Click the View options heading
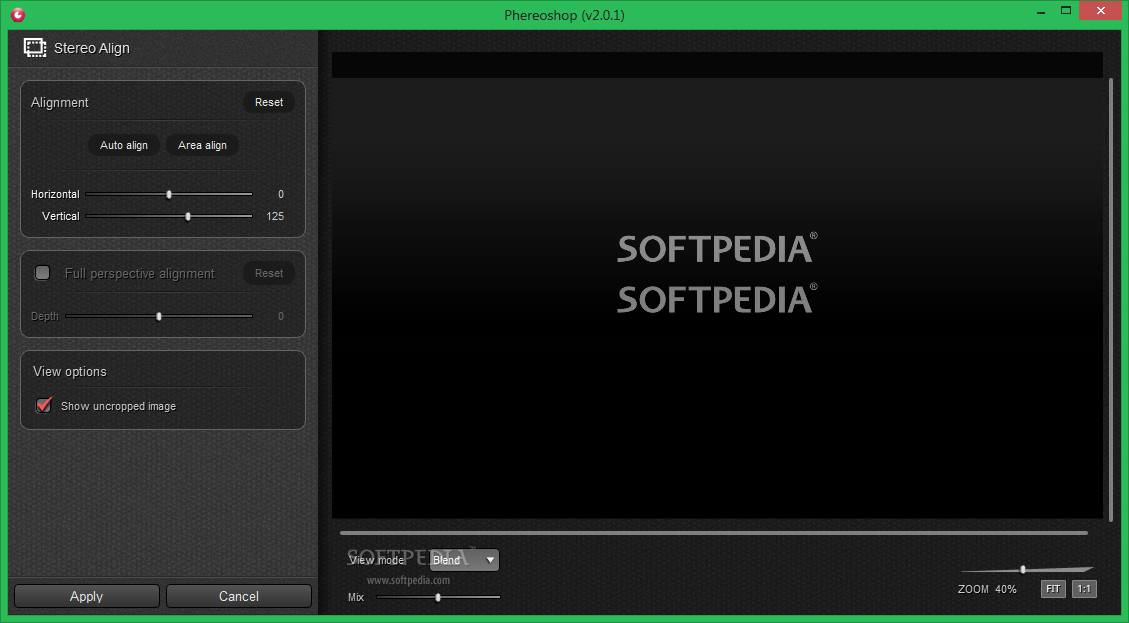Screen dimensions: 1129x623 click(70, 372)
